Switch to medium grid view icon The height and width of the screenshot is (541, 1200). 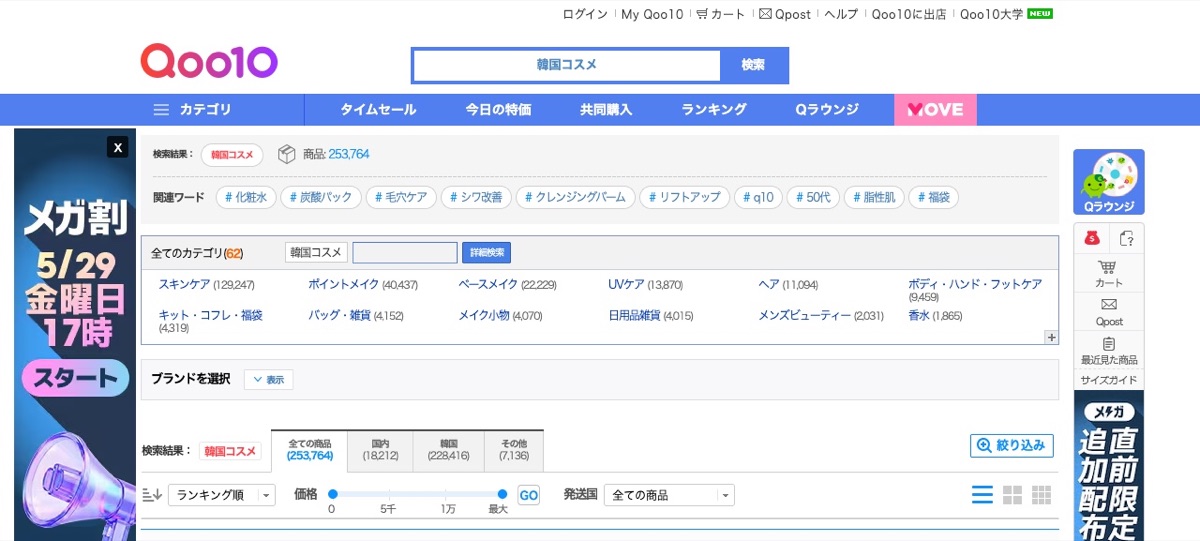tap(1012, 495)
